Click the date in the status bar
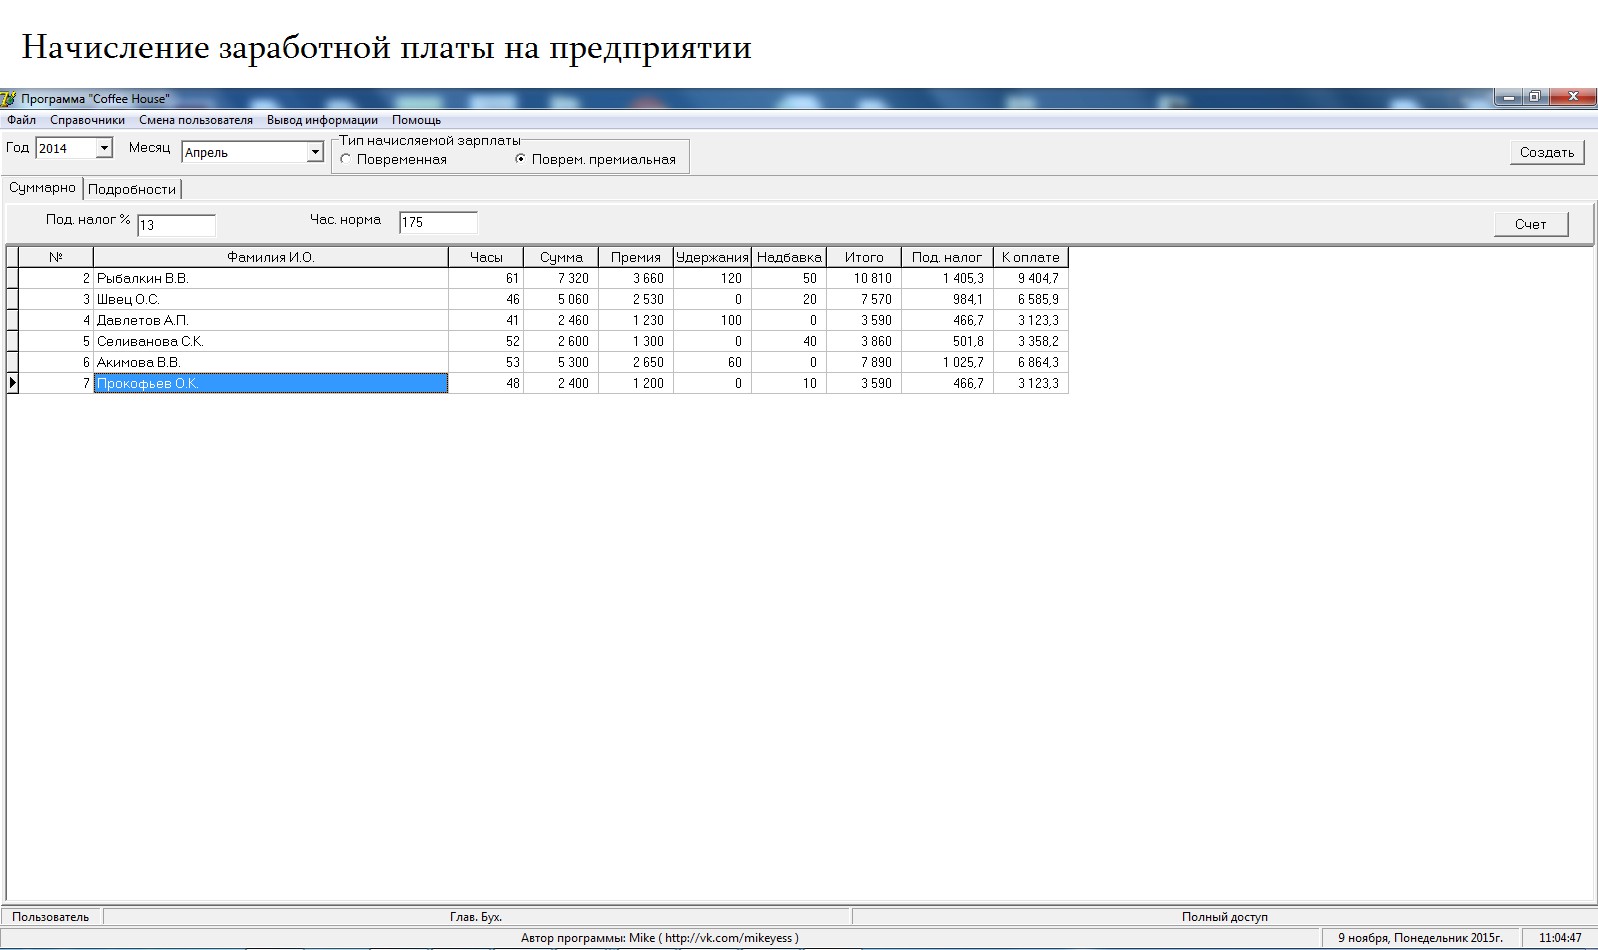 1420,938
